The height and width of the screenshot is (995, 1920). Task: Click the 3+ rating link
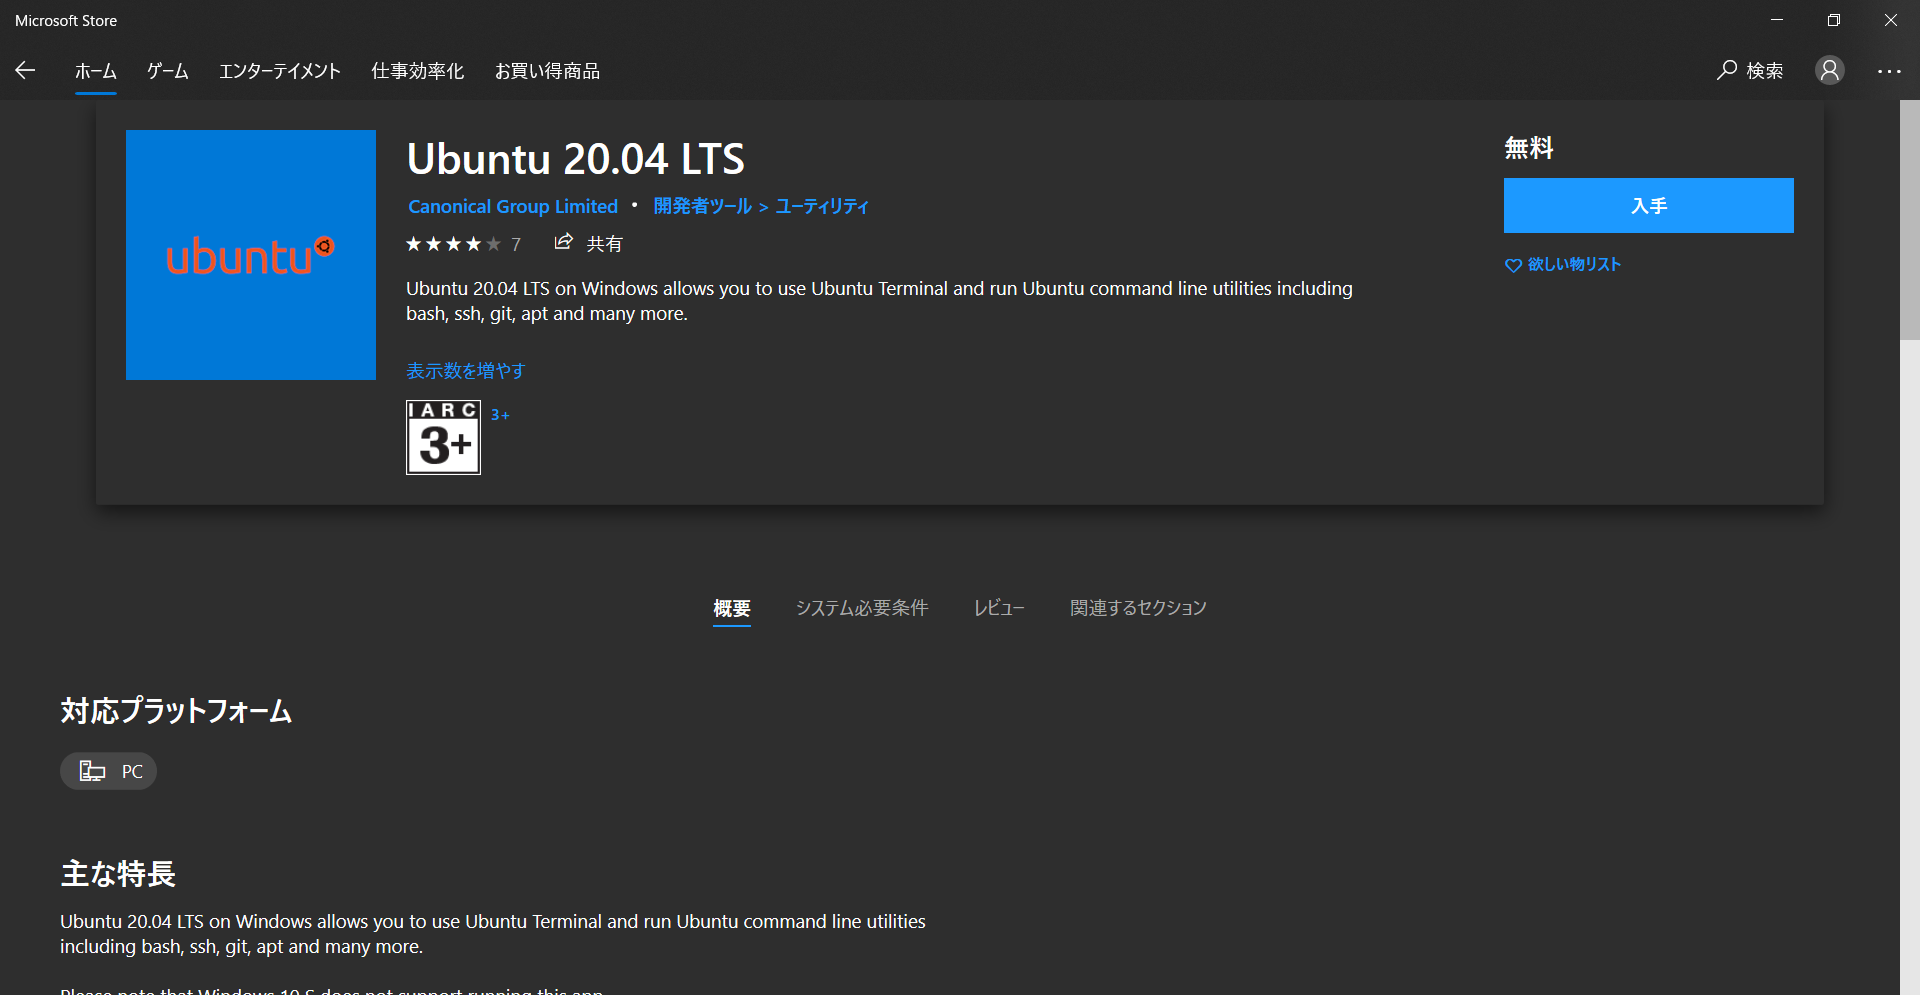pyautogui.click(x=500, y=415)
